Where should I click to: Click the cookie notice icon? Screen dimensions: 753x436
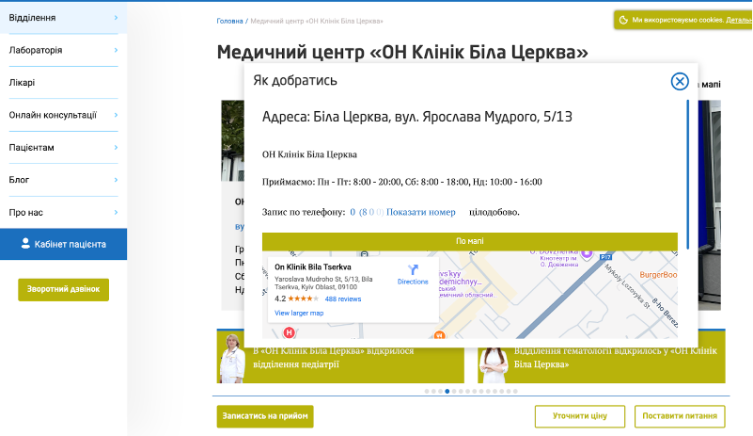[x=623, y=19]
